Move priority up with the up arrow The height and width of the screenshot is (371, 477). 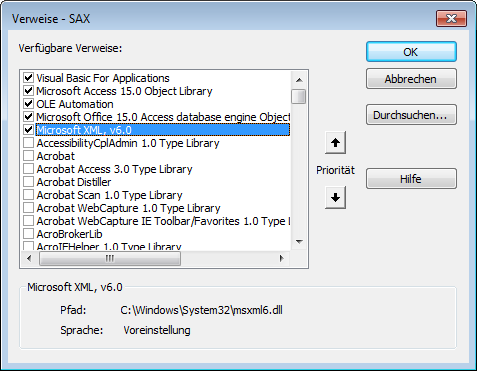point(335,143)
